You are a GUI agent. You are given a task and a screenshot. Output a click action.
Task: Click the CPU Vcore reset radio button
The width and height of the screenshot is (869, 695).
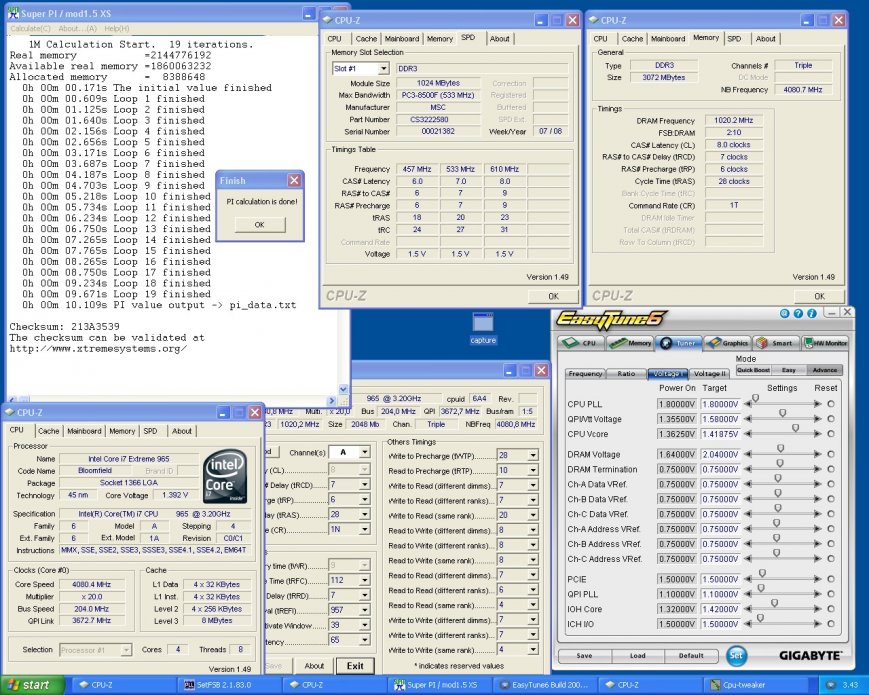[831, 434]
